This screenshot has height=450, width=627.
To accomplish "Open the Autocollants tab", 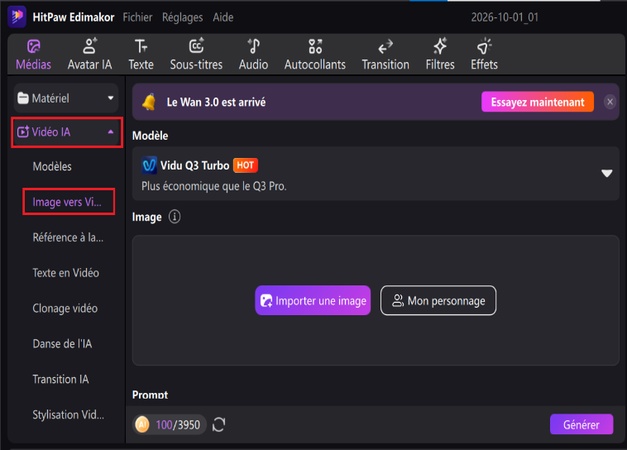I will [x=315, y=54].
